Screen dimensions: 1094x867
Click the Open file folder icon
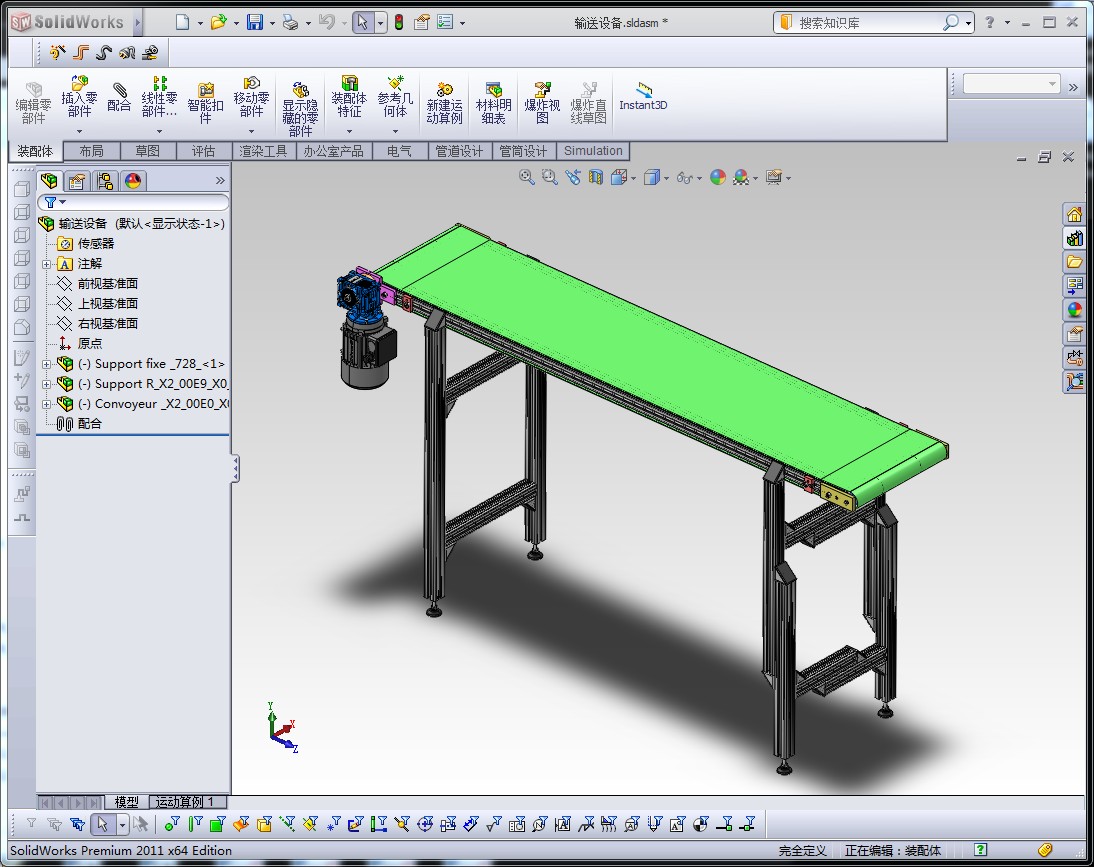pos(218,22)
